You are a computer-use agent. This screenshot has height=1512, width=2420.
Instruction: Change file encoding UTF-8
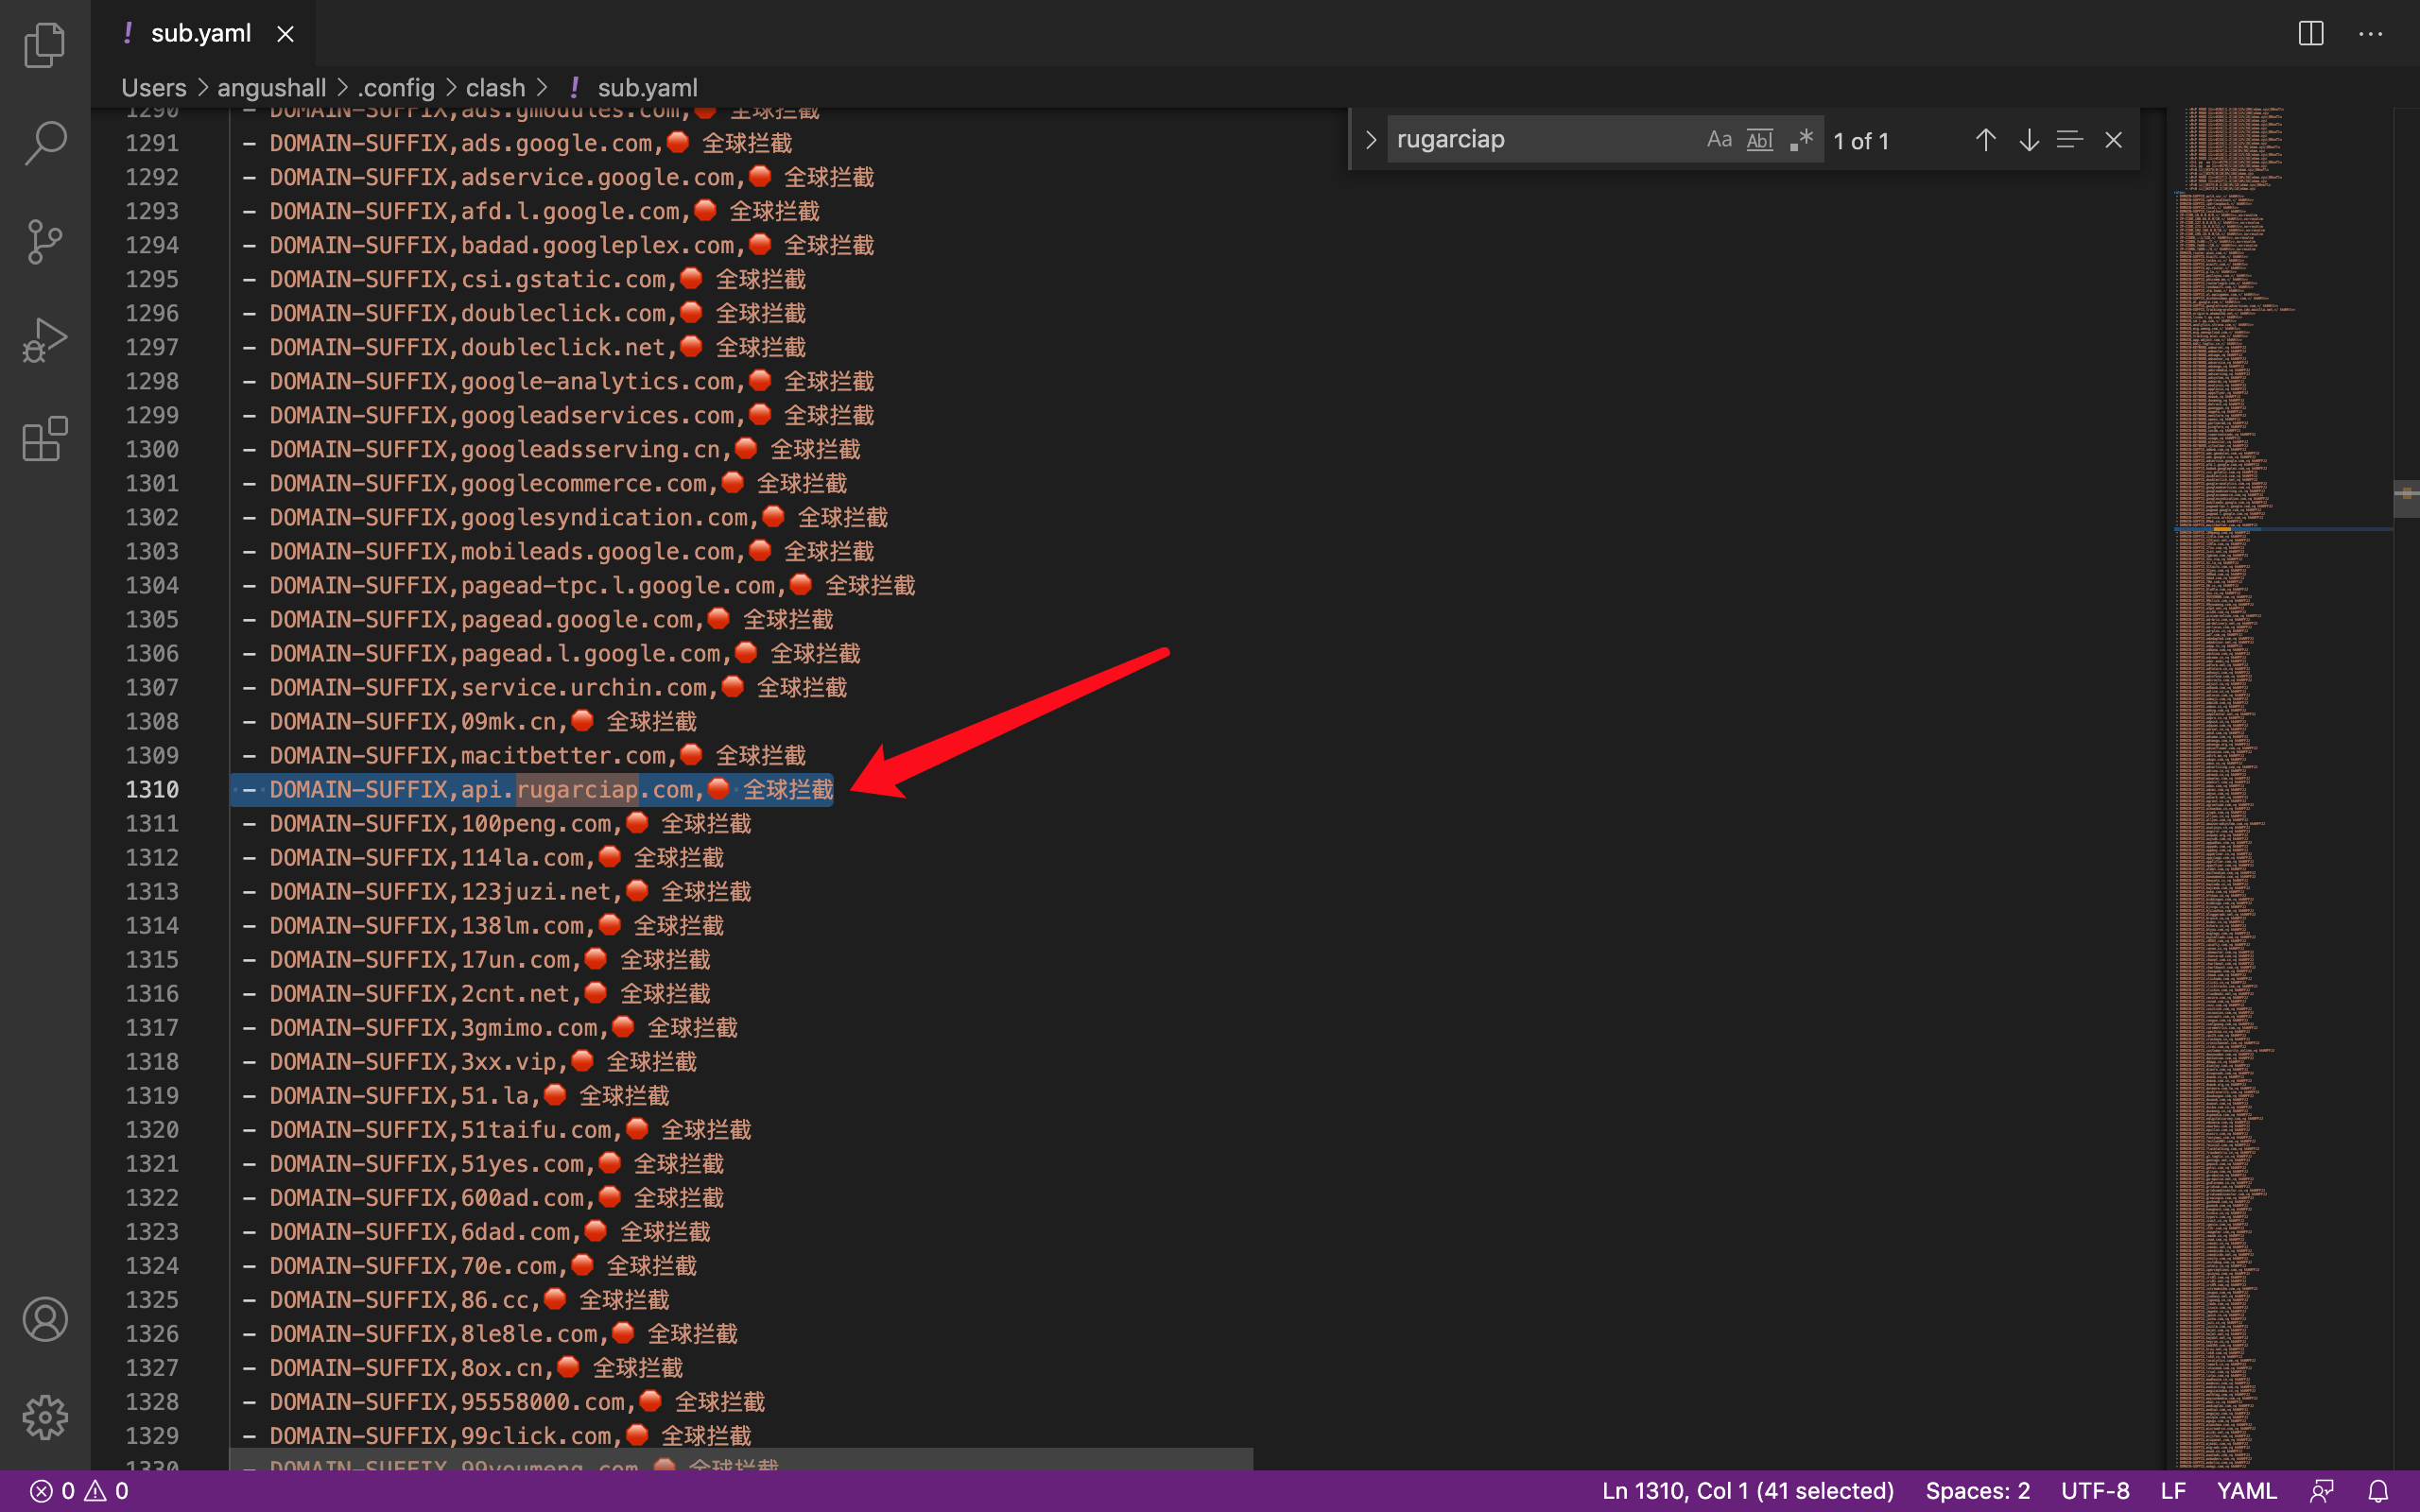[x=2095, y=1491]
